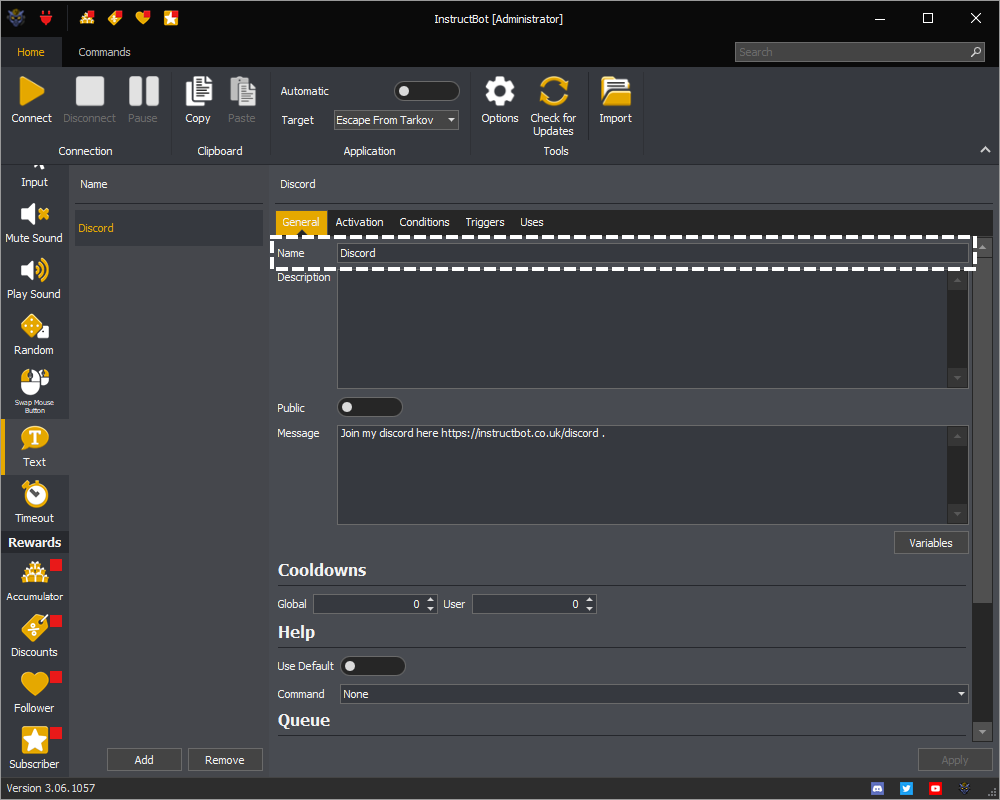
Task: Expand the Help Command dropdown
Action: pyautogui.click(x=654, y=694)
